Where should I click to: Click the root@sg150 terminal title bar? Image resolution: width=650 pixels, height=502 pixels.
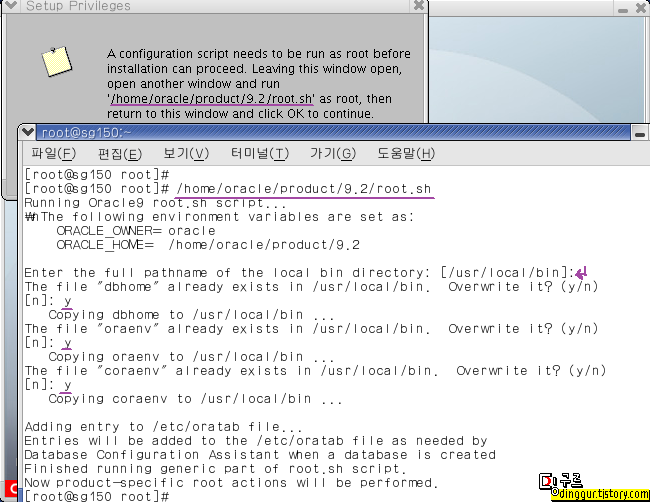click(333, 133)
